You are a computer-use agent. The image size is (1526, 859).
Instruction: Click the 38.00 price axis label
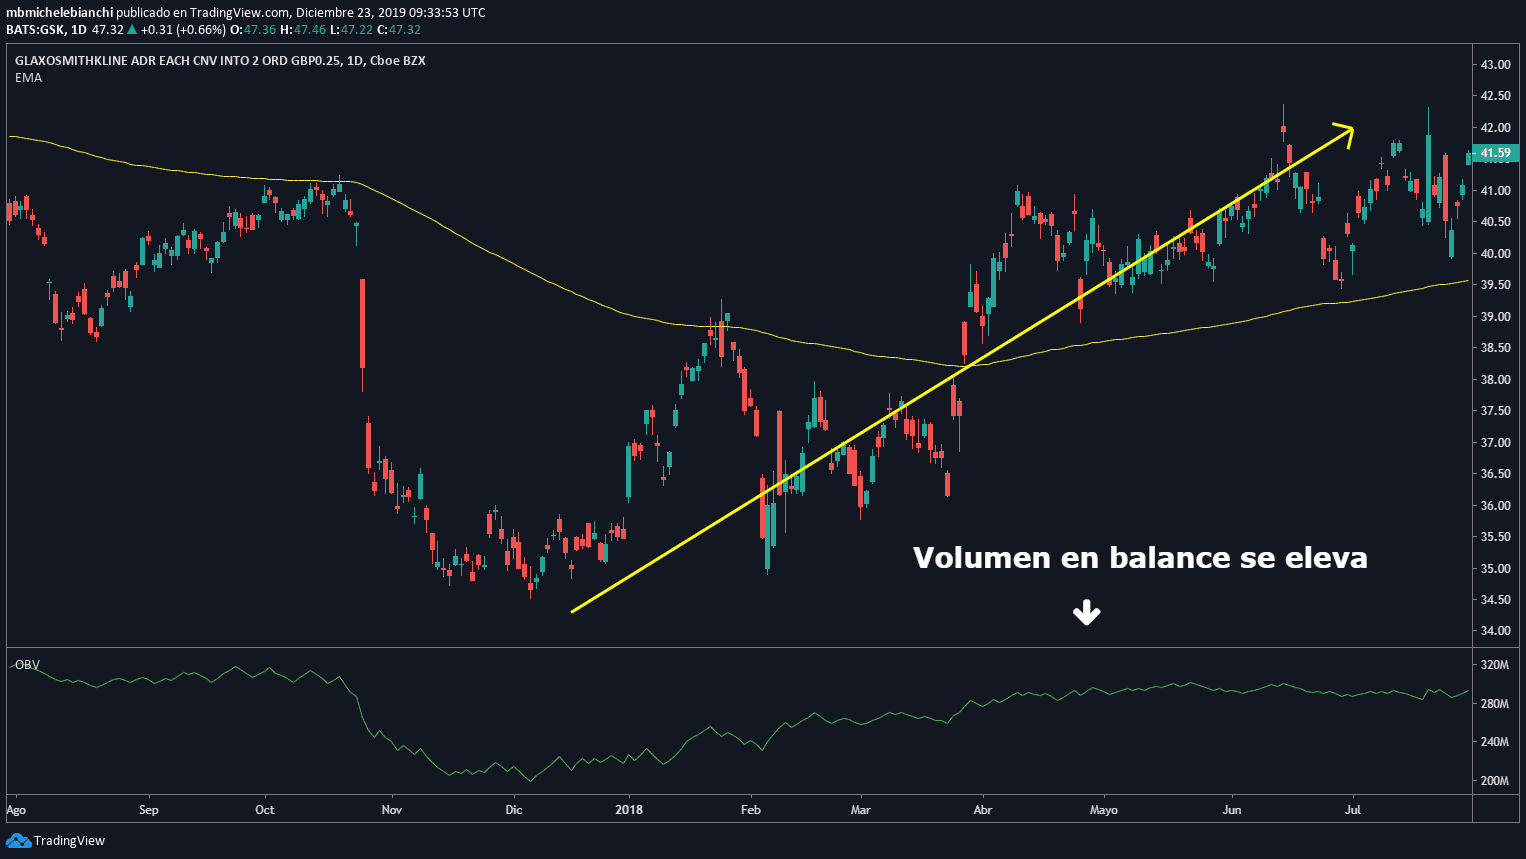[x=1496, y=380]
